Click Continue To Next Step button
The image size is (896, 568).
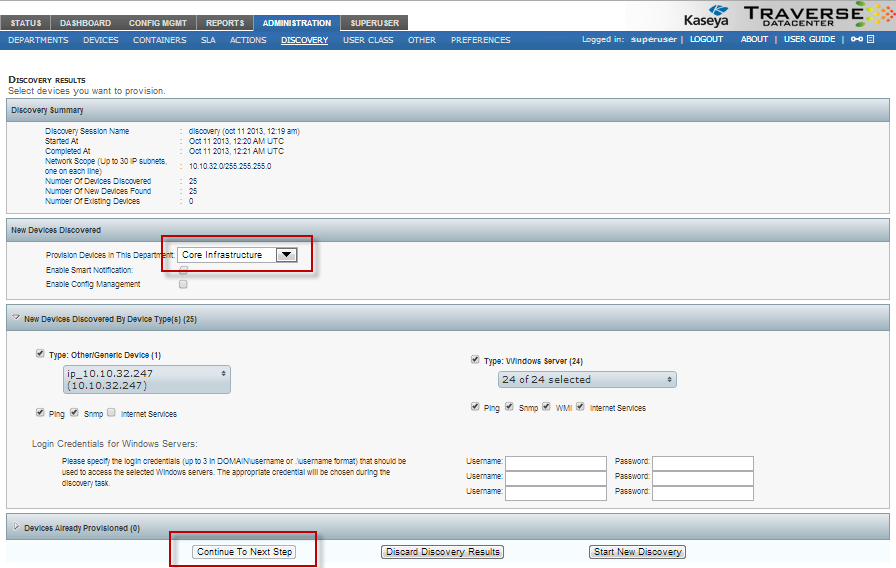click(x=245, y=552)
